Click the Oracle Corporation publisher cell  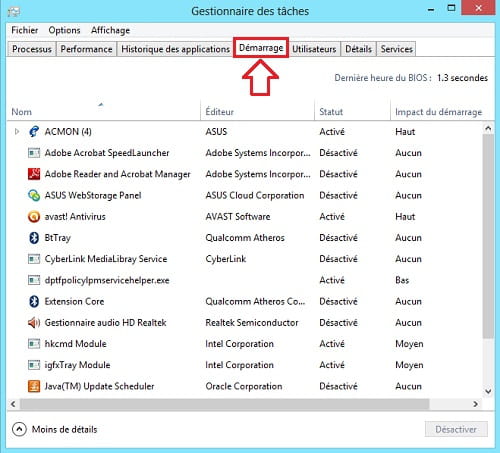[x=244, y=386]
